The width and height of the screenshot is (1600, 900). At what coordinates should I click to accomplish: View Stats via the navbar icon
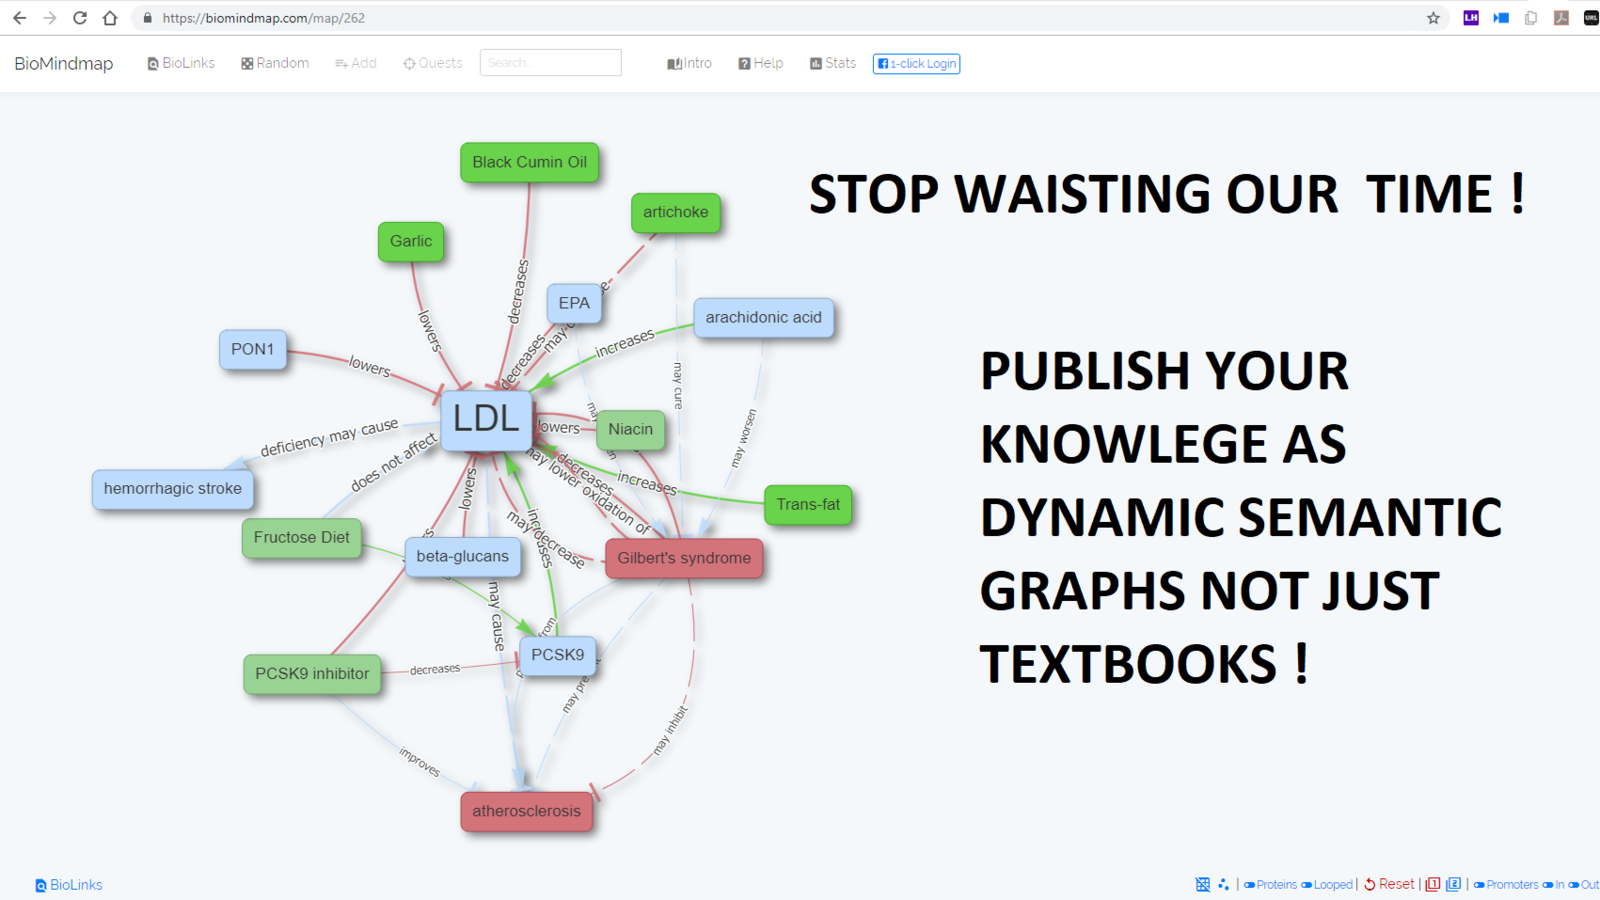coord(832,62)
